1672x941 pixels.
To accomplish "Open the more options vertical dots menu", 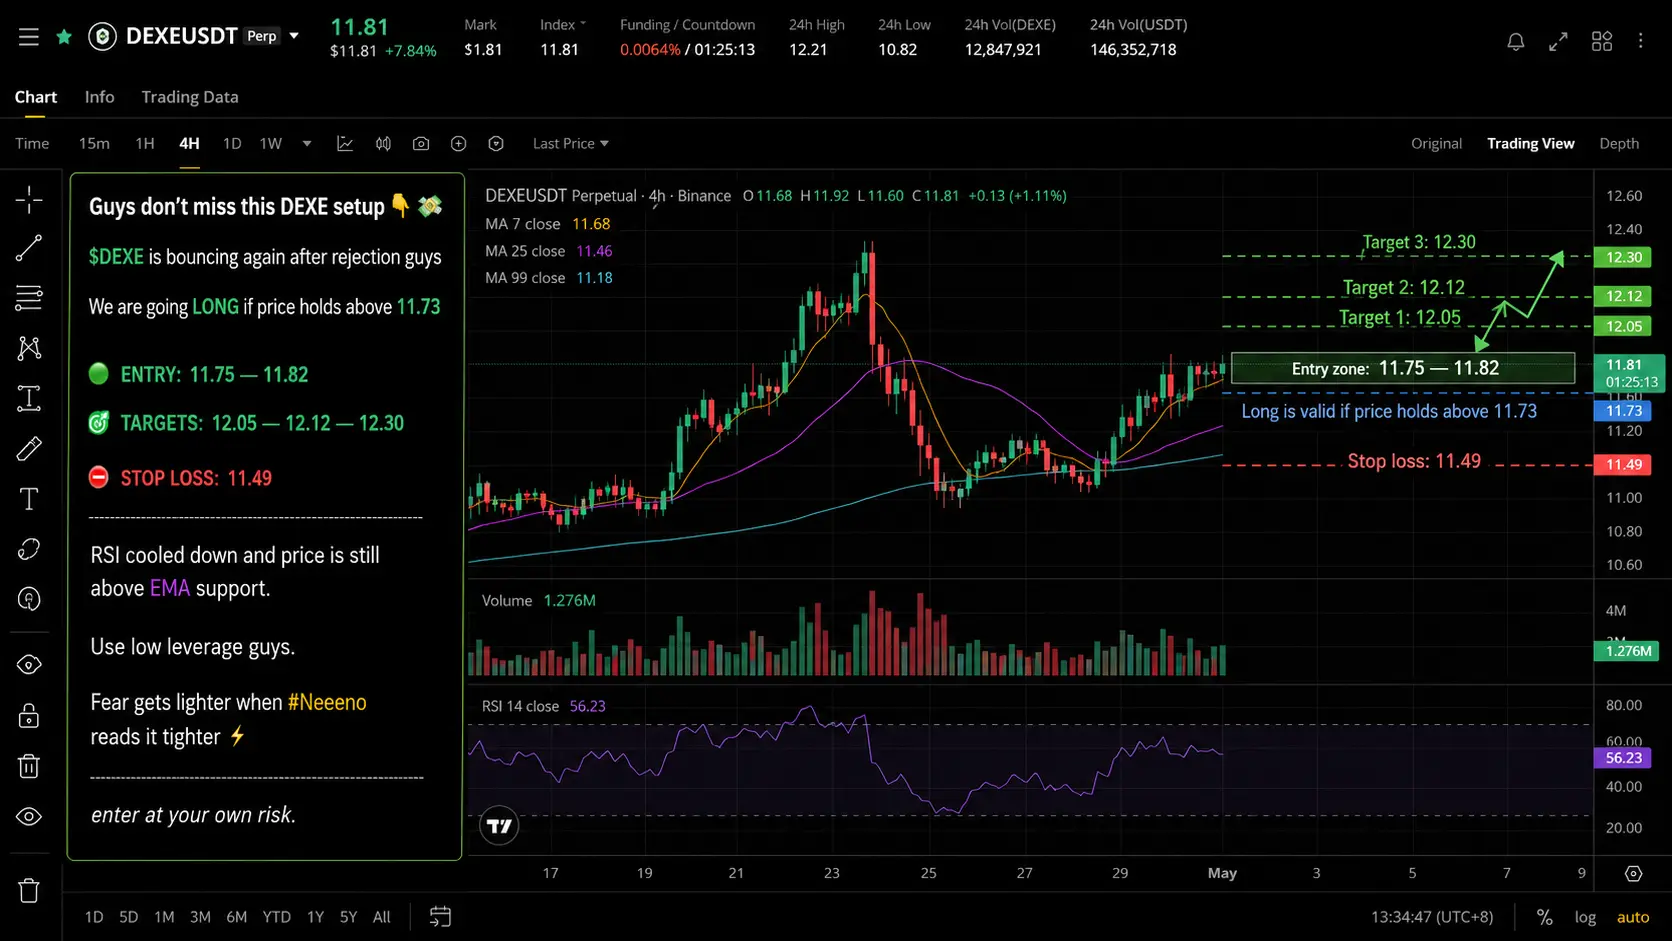I will tap(1641, 41).
